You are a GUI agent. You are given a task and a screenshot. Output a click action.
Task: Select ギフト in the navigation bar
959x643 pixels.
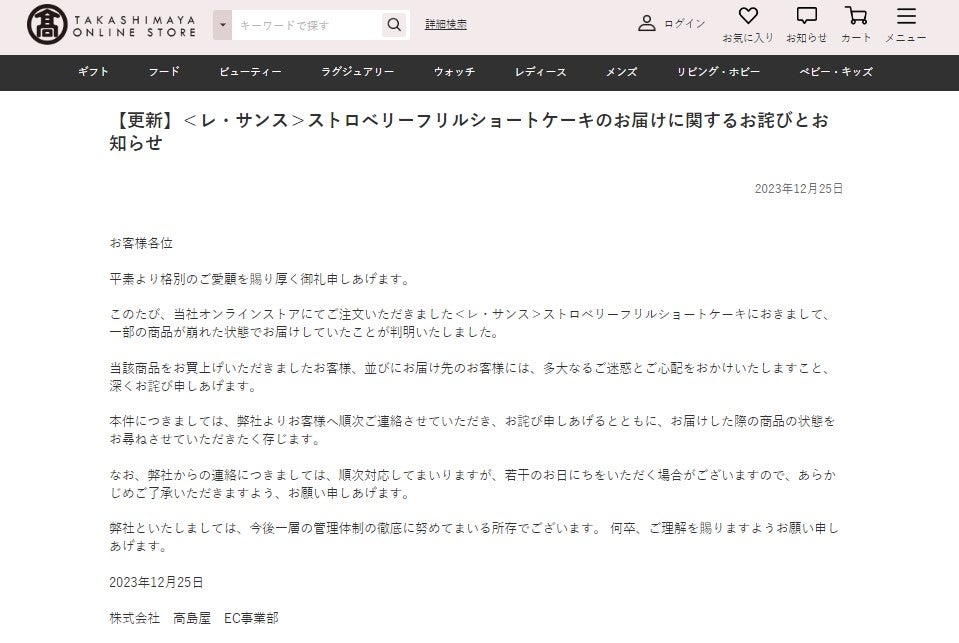[x=93, y=72]
